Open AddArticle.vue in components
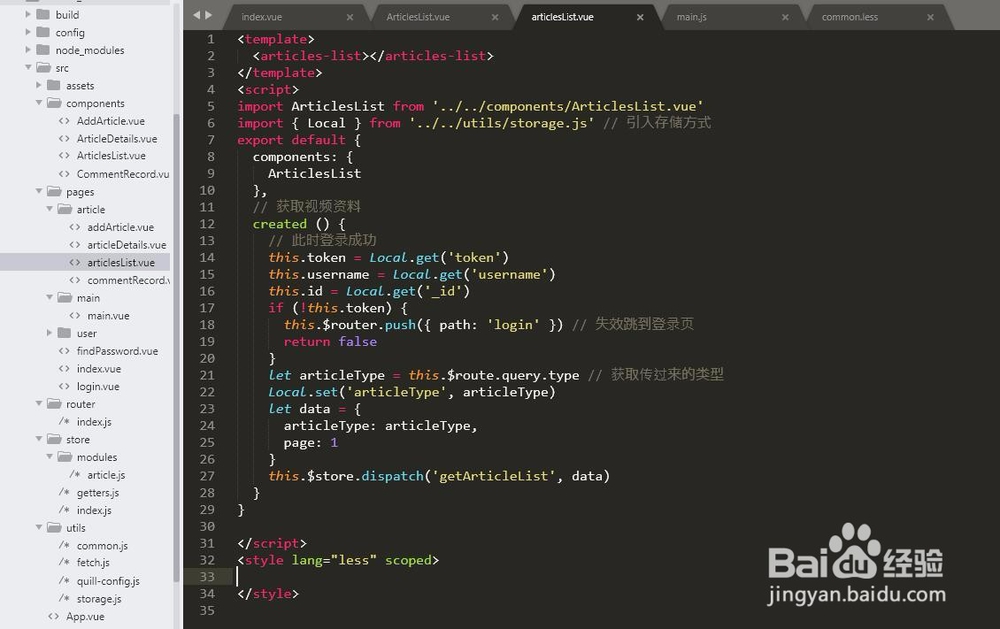This screenshot has width=1000, height=629. coord(110,121)
